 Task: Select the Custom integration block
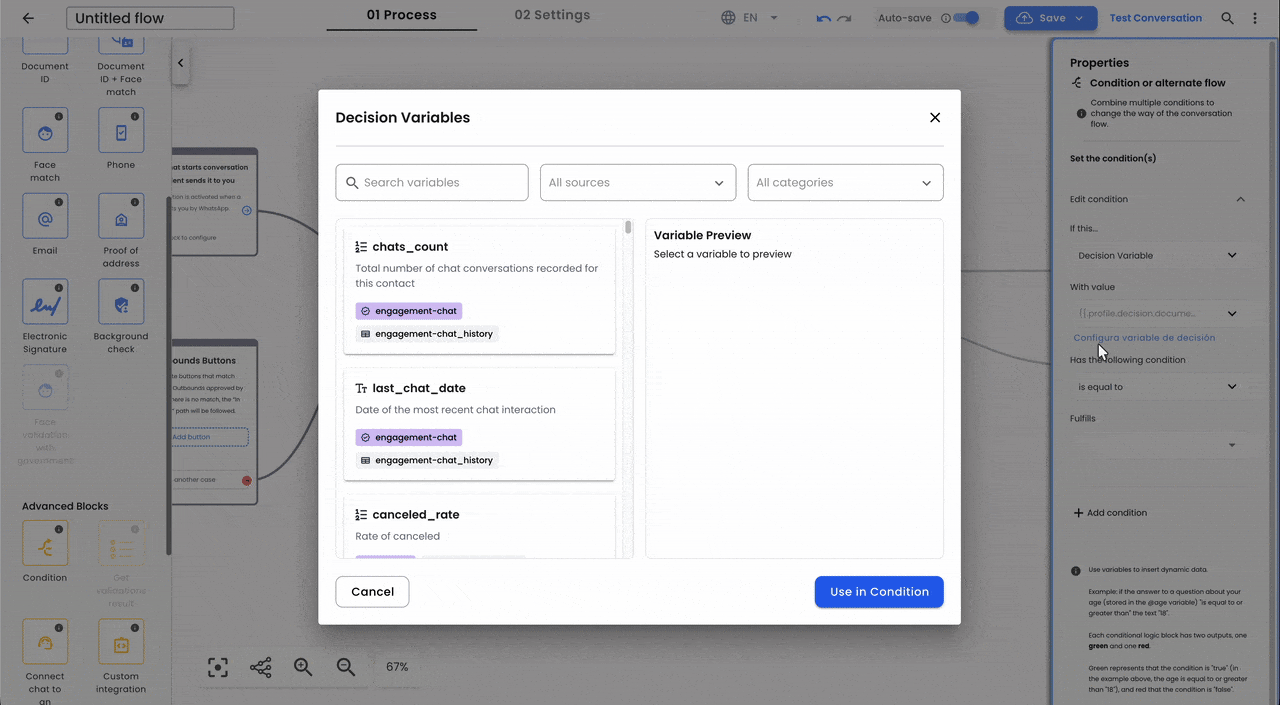point(120,641)
